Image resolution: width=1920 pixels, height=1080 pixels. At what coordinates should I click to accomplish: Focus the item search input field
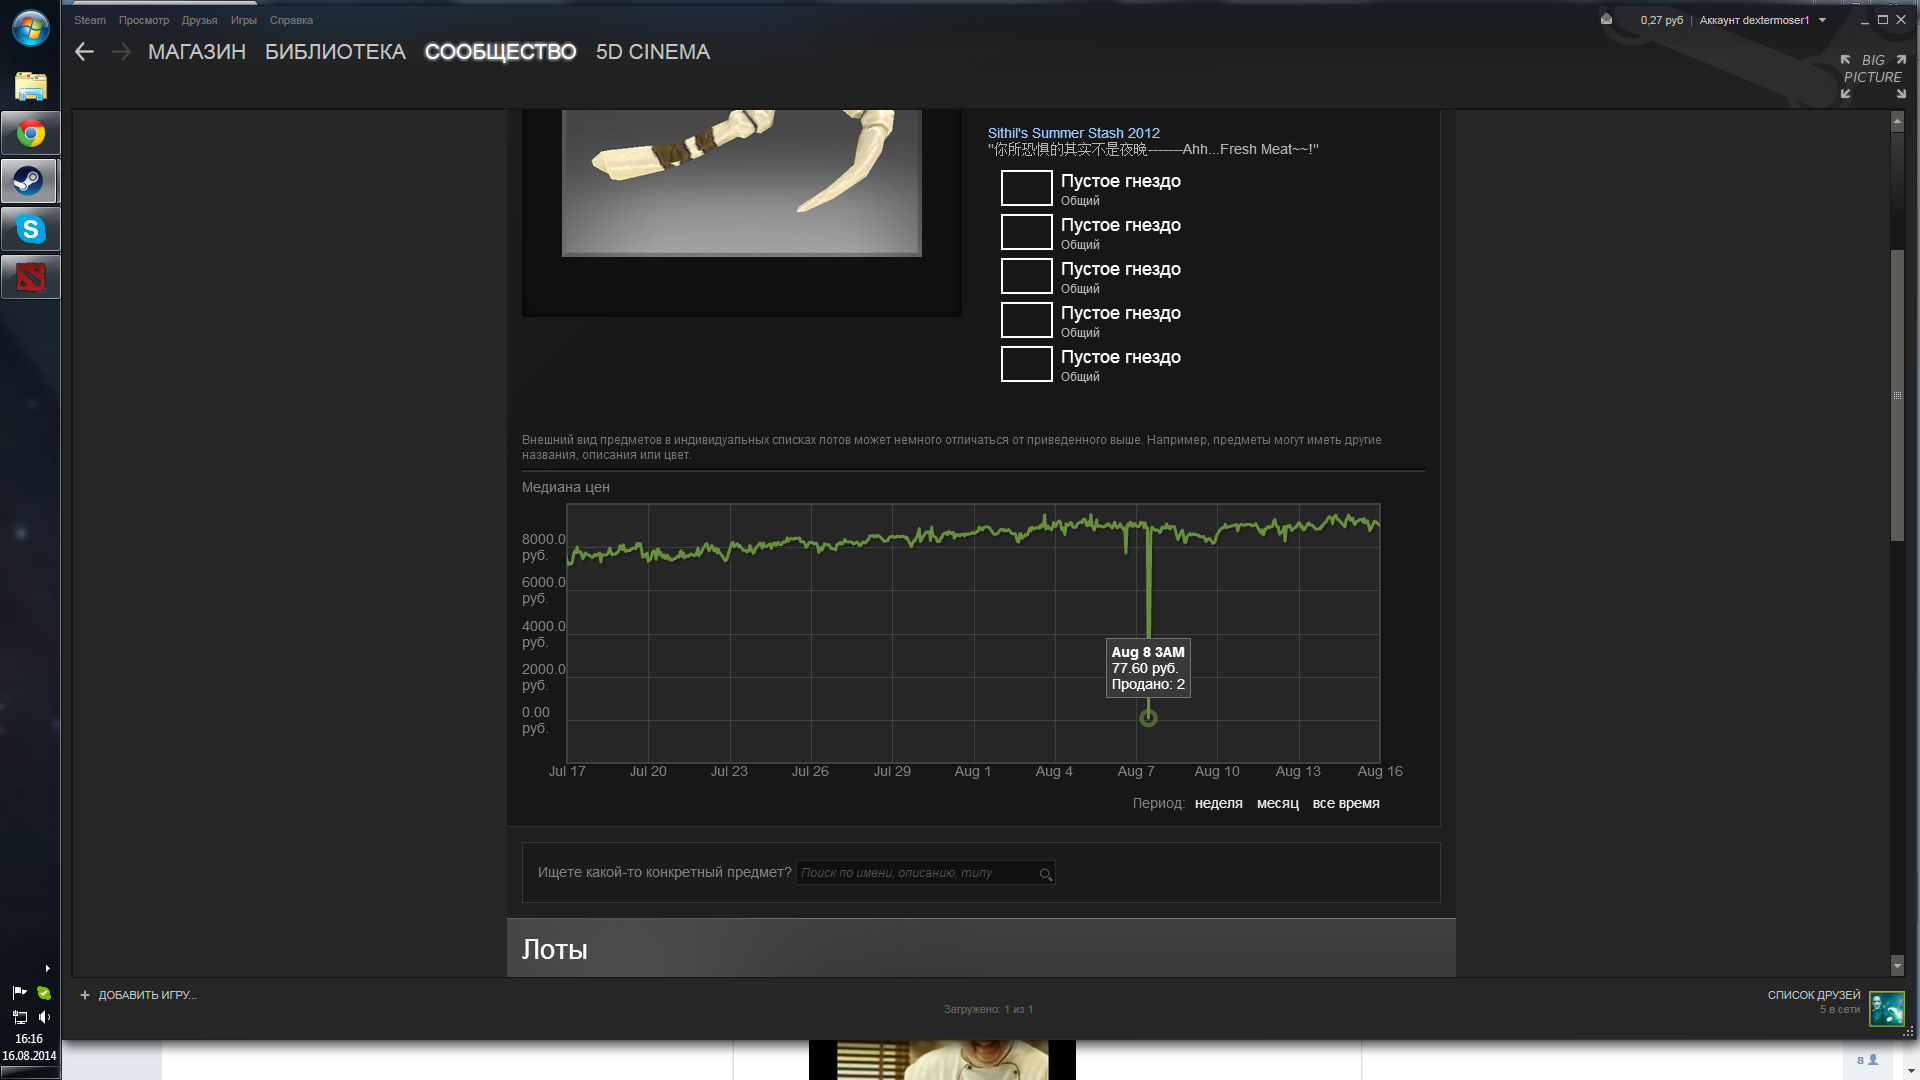tap(915, 873)
